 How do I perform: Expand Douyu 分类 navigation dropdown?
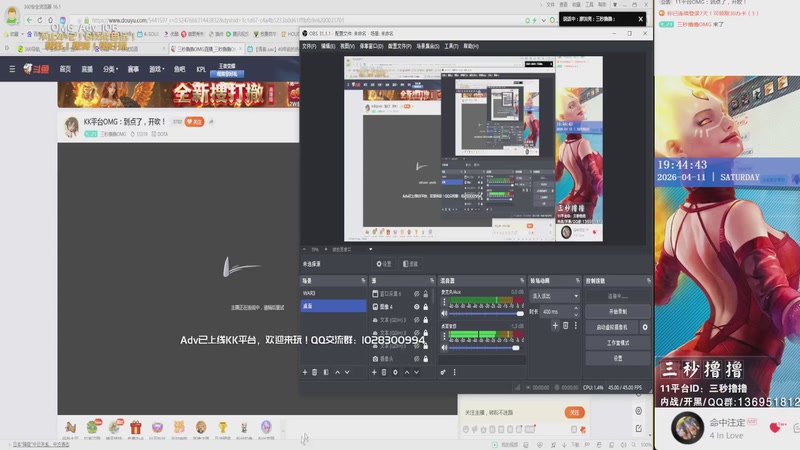coord(110,69)
